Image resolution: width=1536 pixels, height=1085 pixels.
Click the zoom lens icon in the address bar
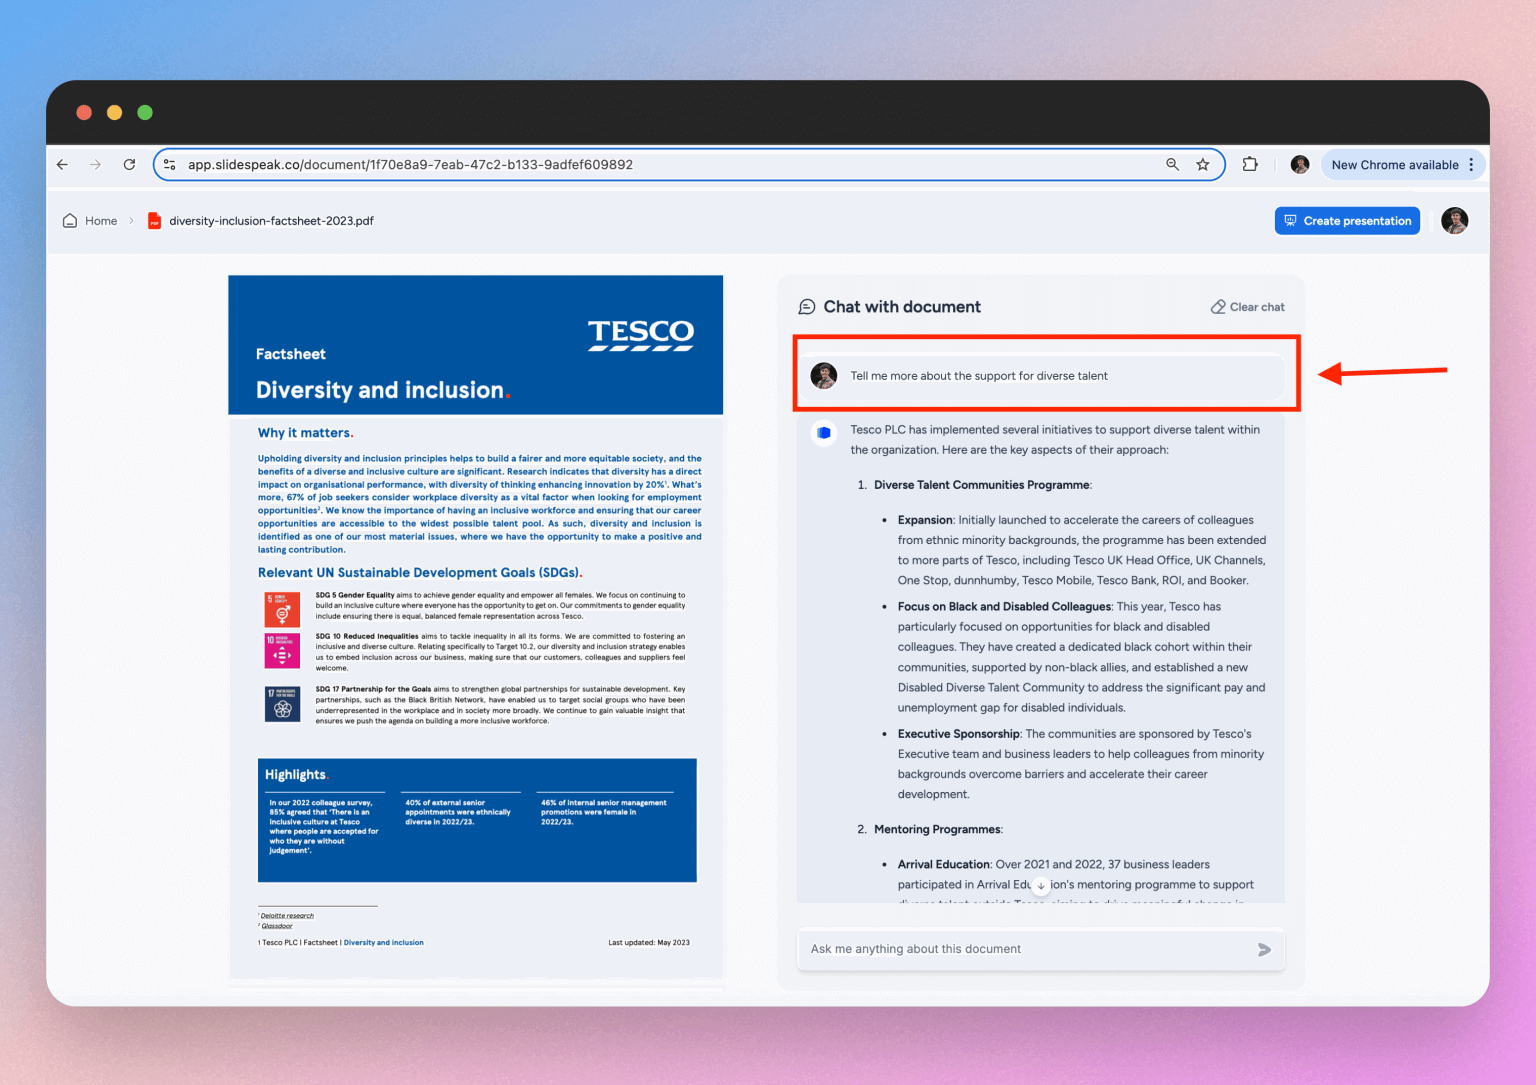[1172, 164]
